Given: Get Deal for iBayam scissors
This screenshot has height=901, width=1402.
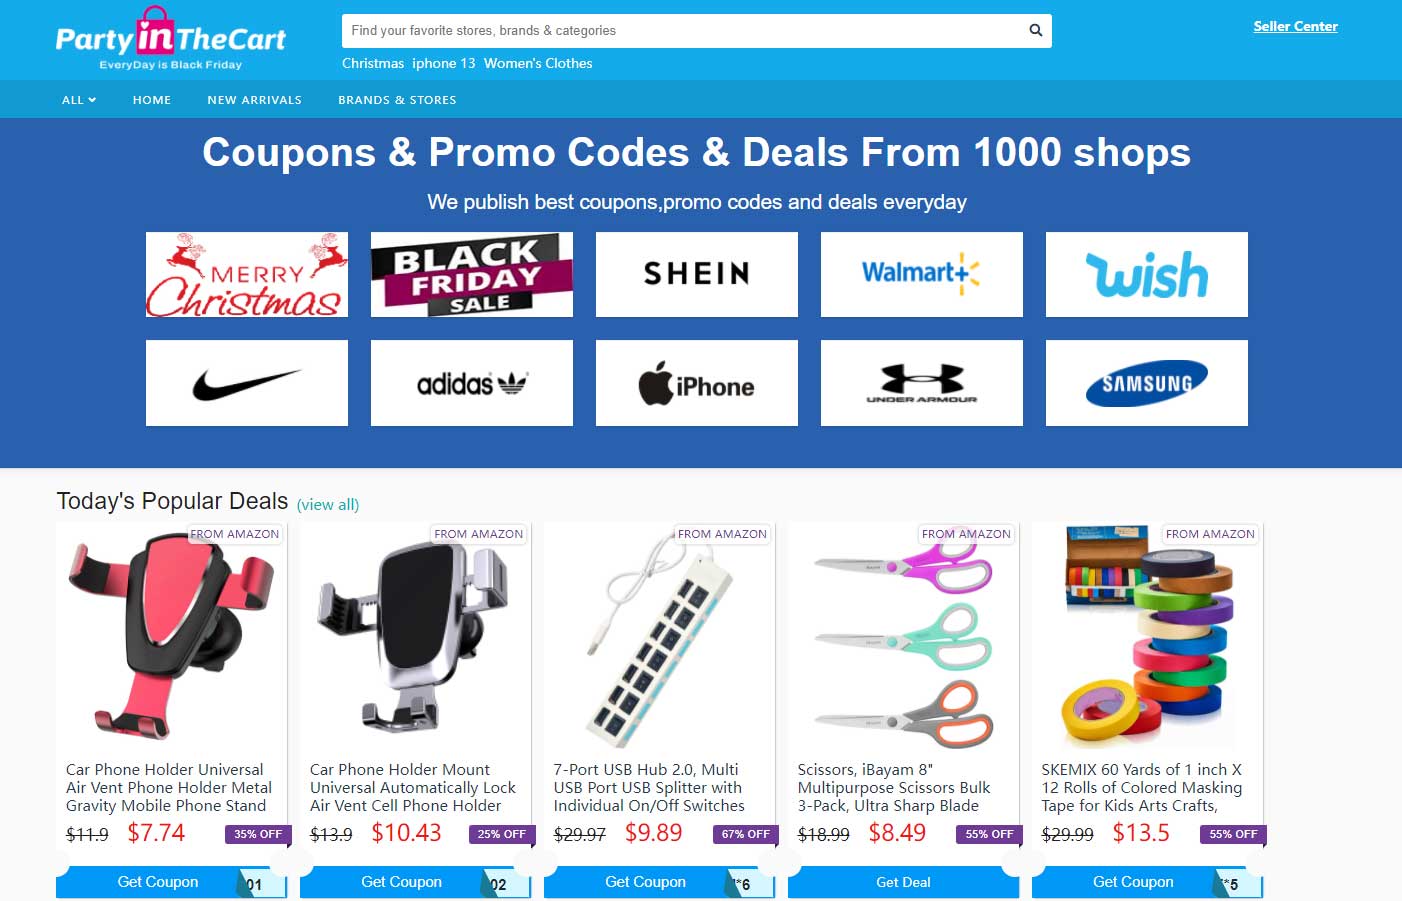Looking at the screenshot, I should point(903,882).
